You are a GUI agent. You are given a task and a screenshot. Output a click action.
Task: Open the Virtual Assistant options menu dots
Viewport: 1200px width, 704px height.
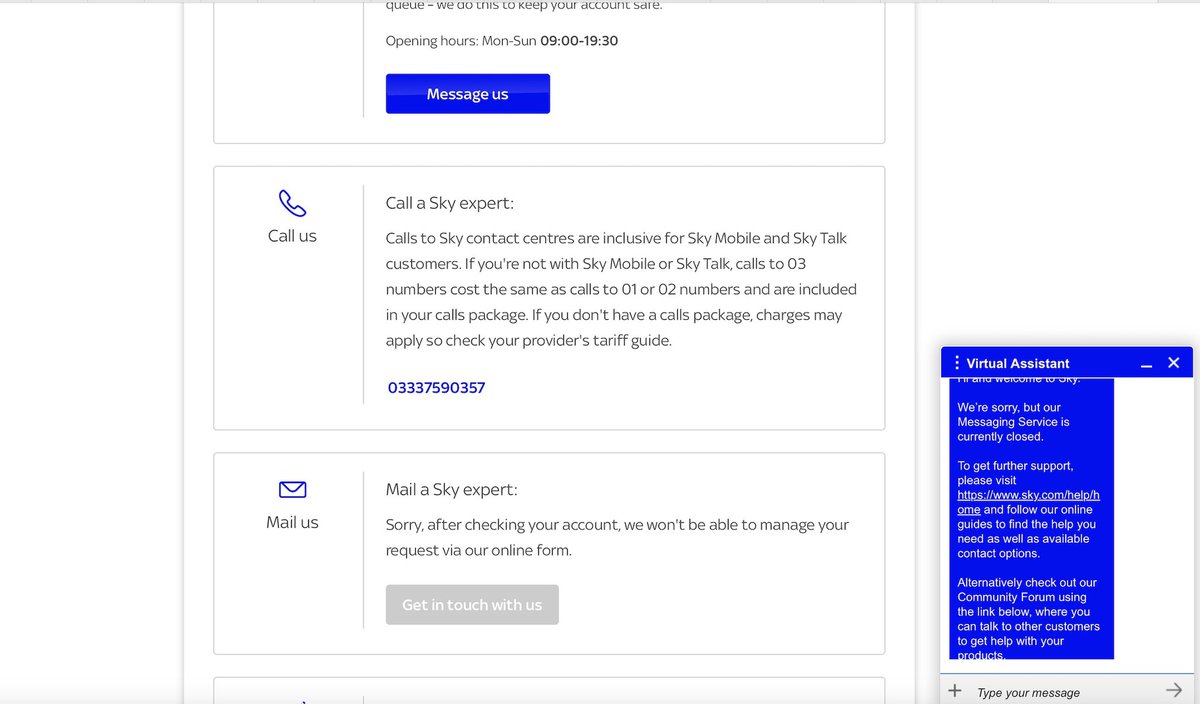coord(957,363)
